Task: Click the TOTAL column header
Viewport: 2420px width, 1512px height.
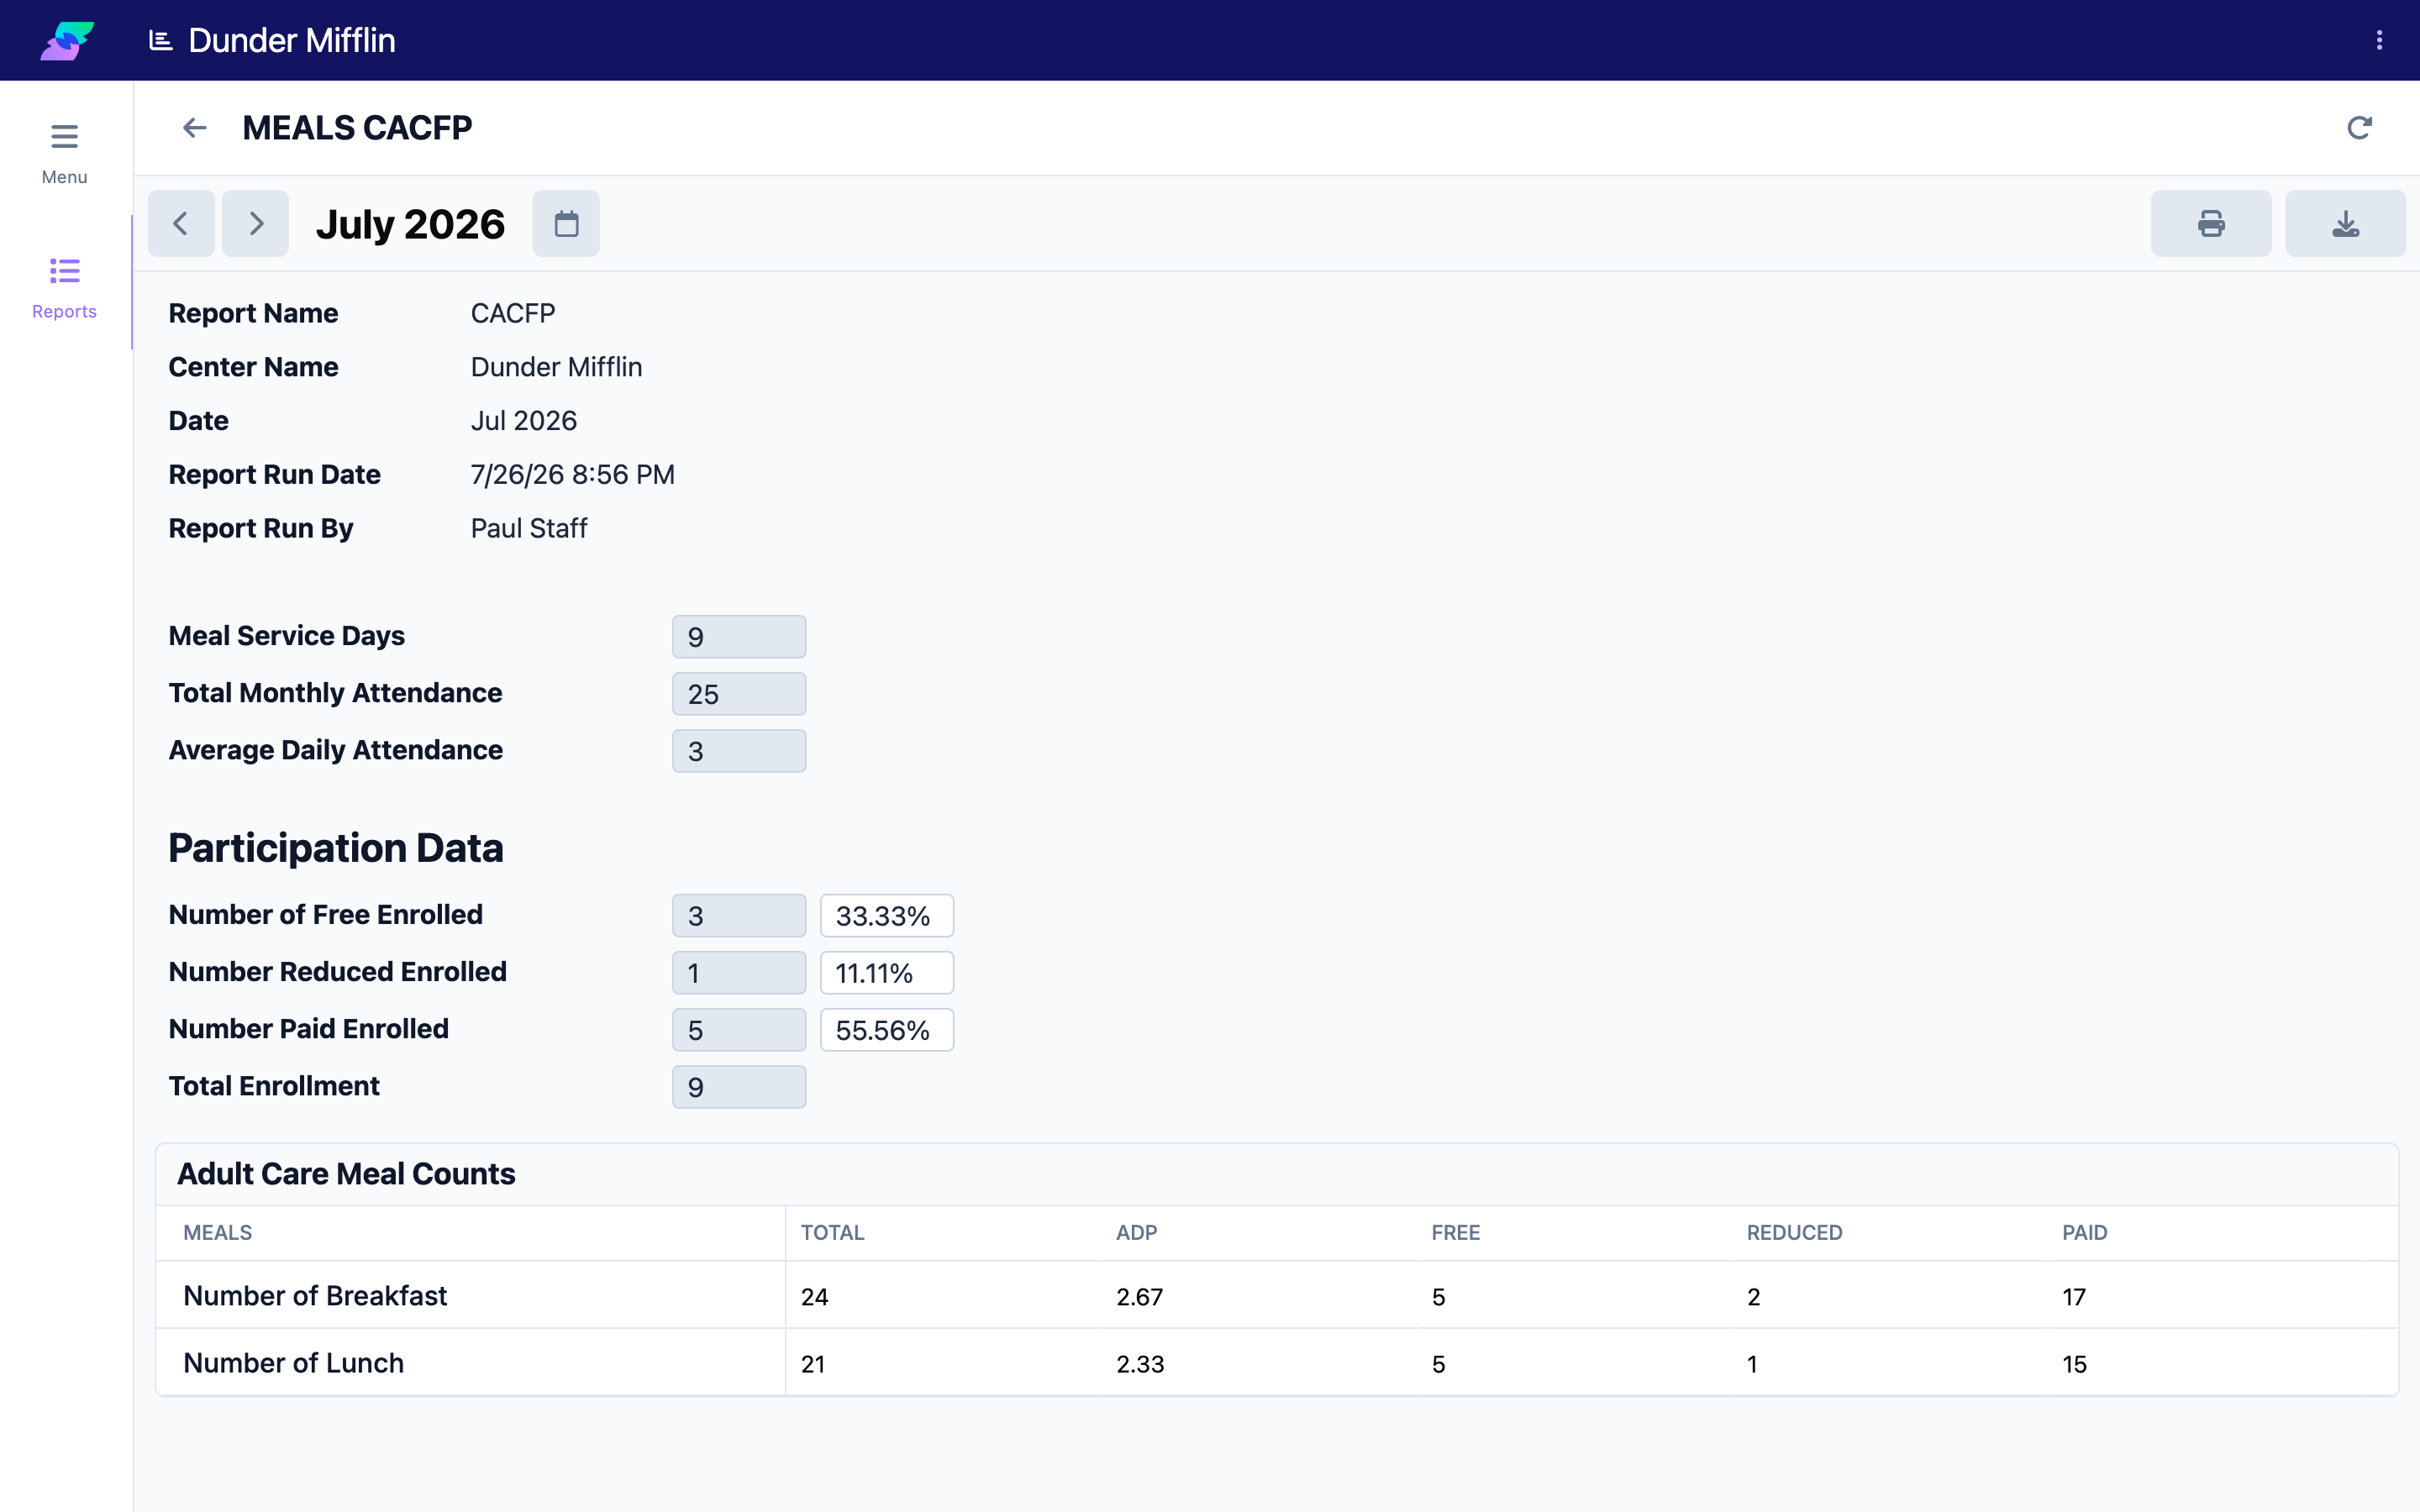Action: coord(832,1232)
